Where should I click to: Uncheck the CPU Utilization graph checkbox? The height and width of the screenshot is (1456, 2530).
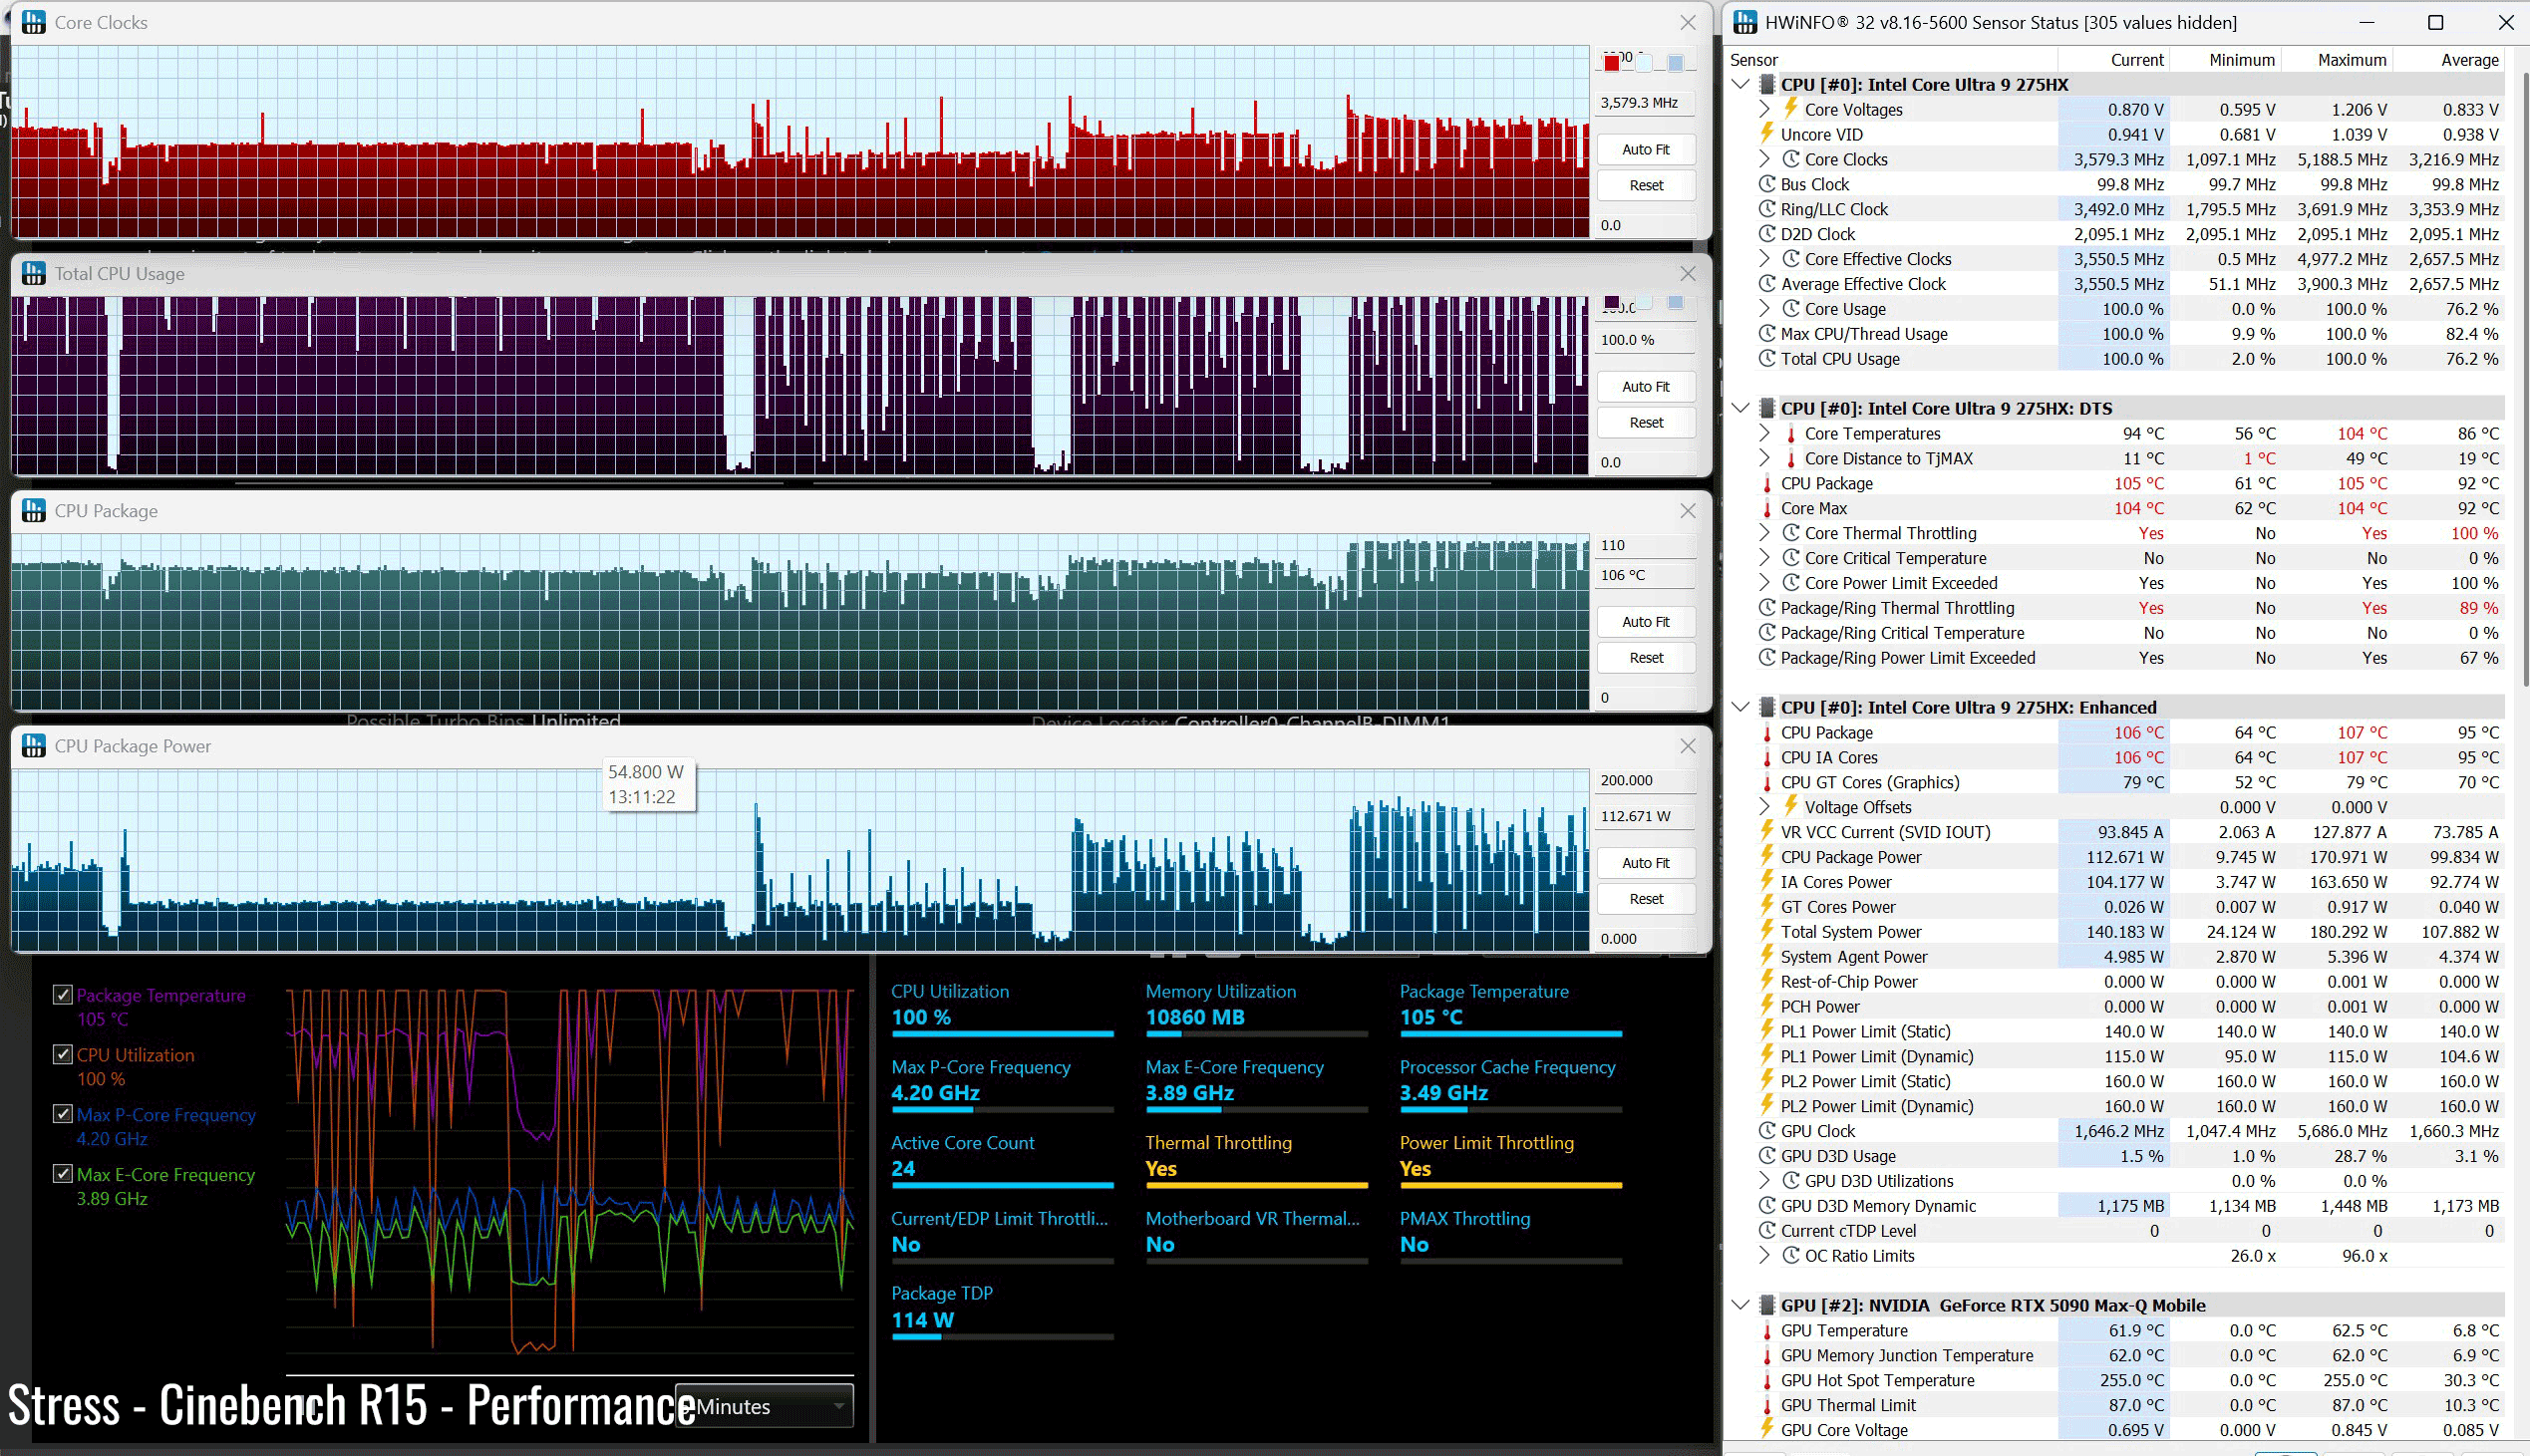coord(62,1054)
